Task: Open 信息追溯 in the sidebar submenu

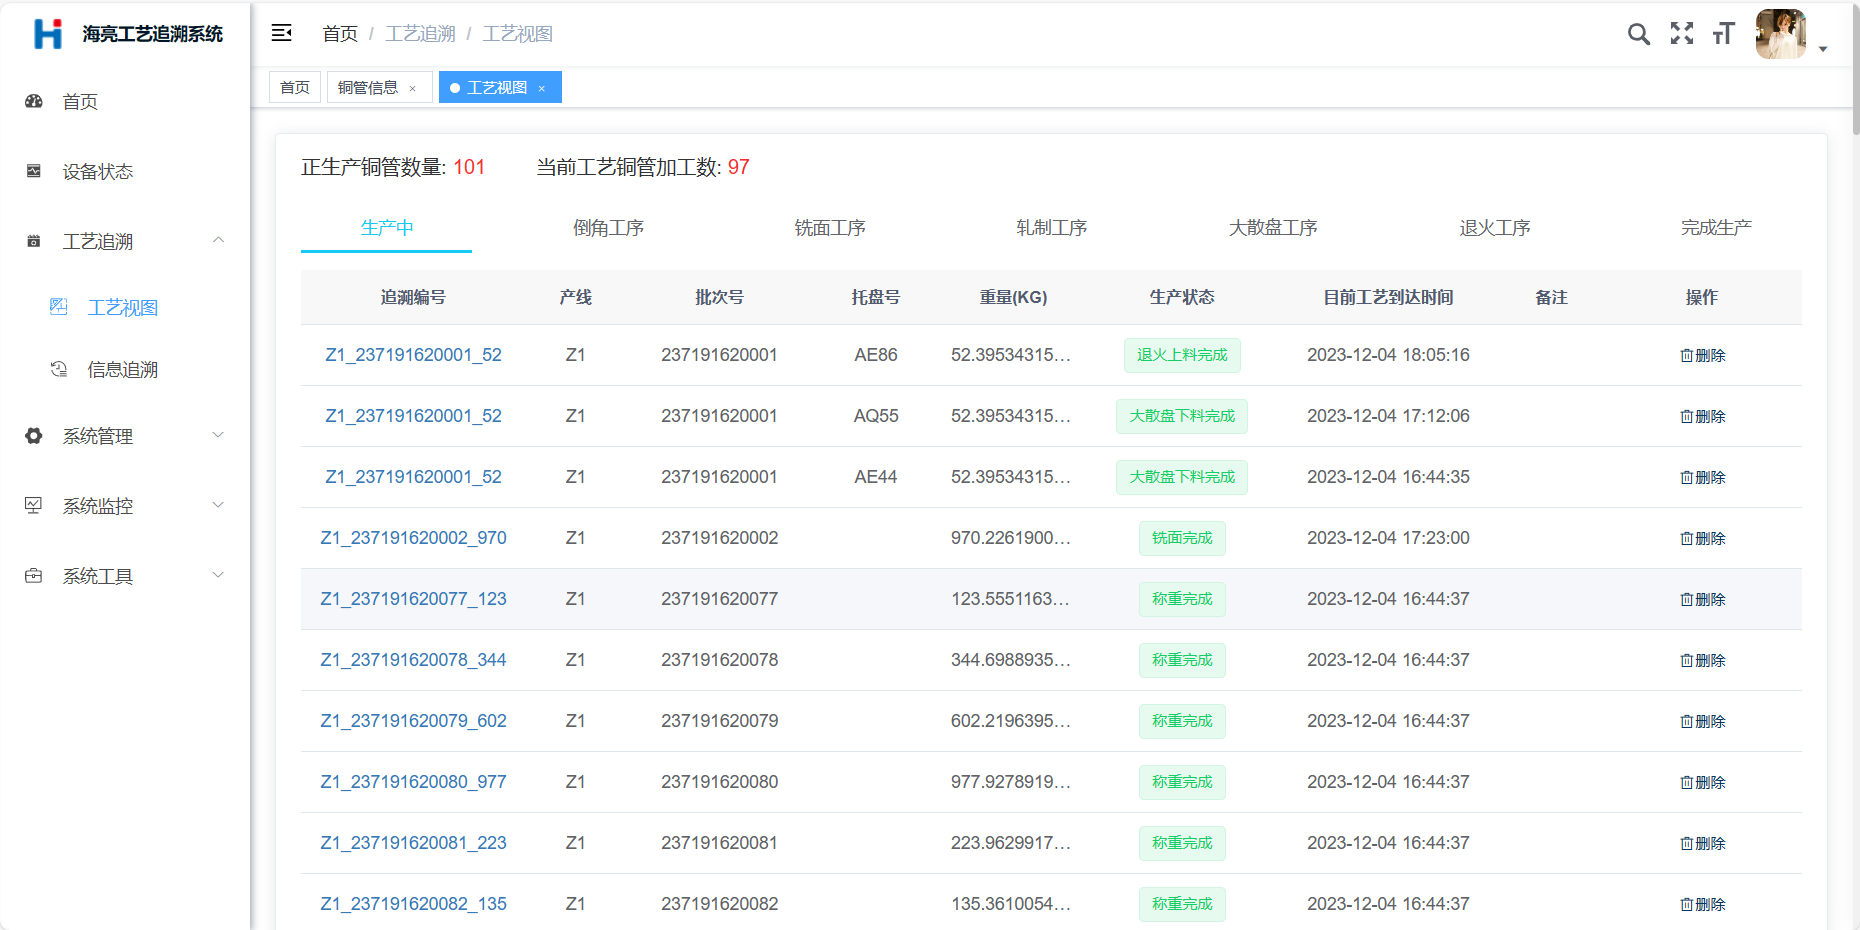Action: pyautogui.click(x=125, y=370)
